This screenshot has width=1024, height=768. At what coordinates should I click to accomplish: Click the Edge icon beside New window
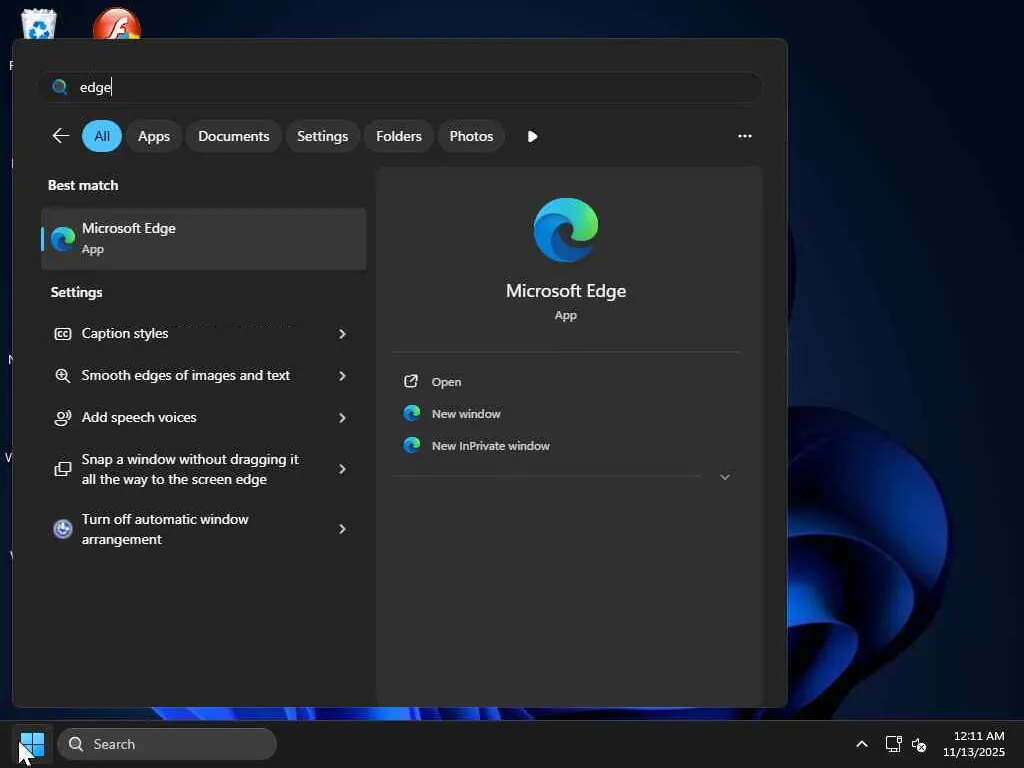pyautogui.click(x=411, y=413)
